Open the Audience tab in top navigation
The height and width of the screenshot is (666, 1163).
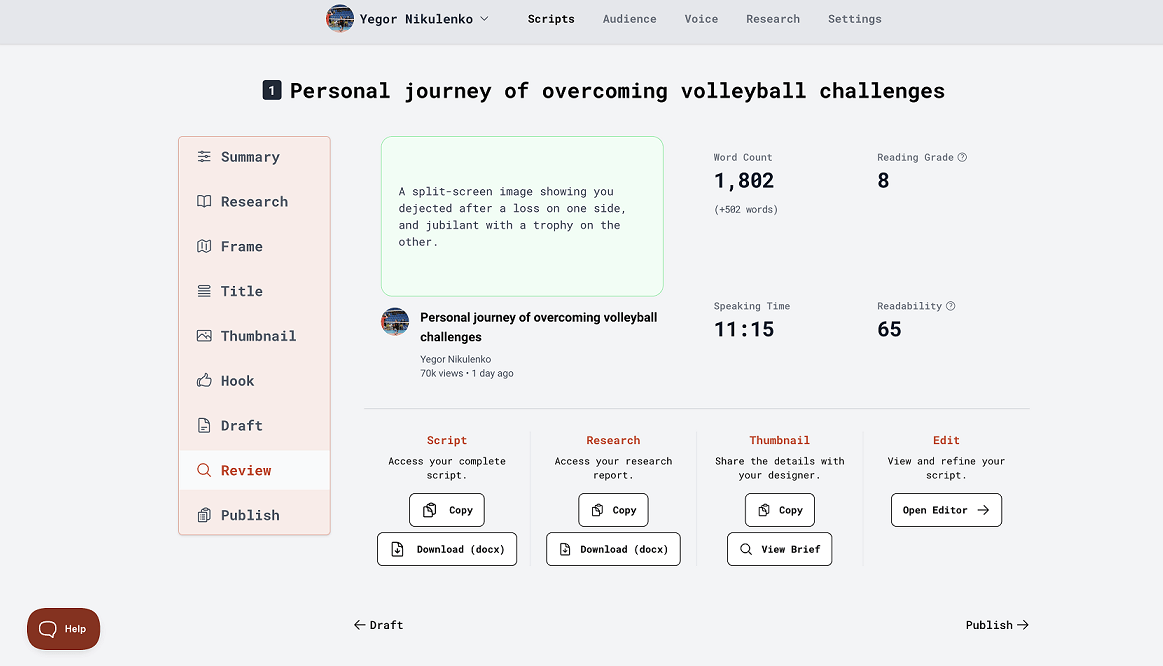[x=629, y=19]
